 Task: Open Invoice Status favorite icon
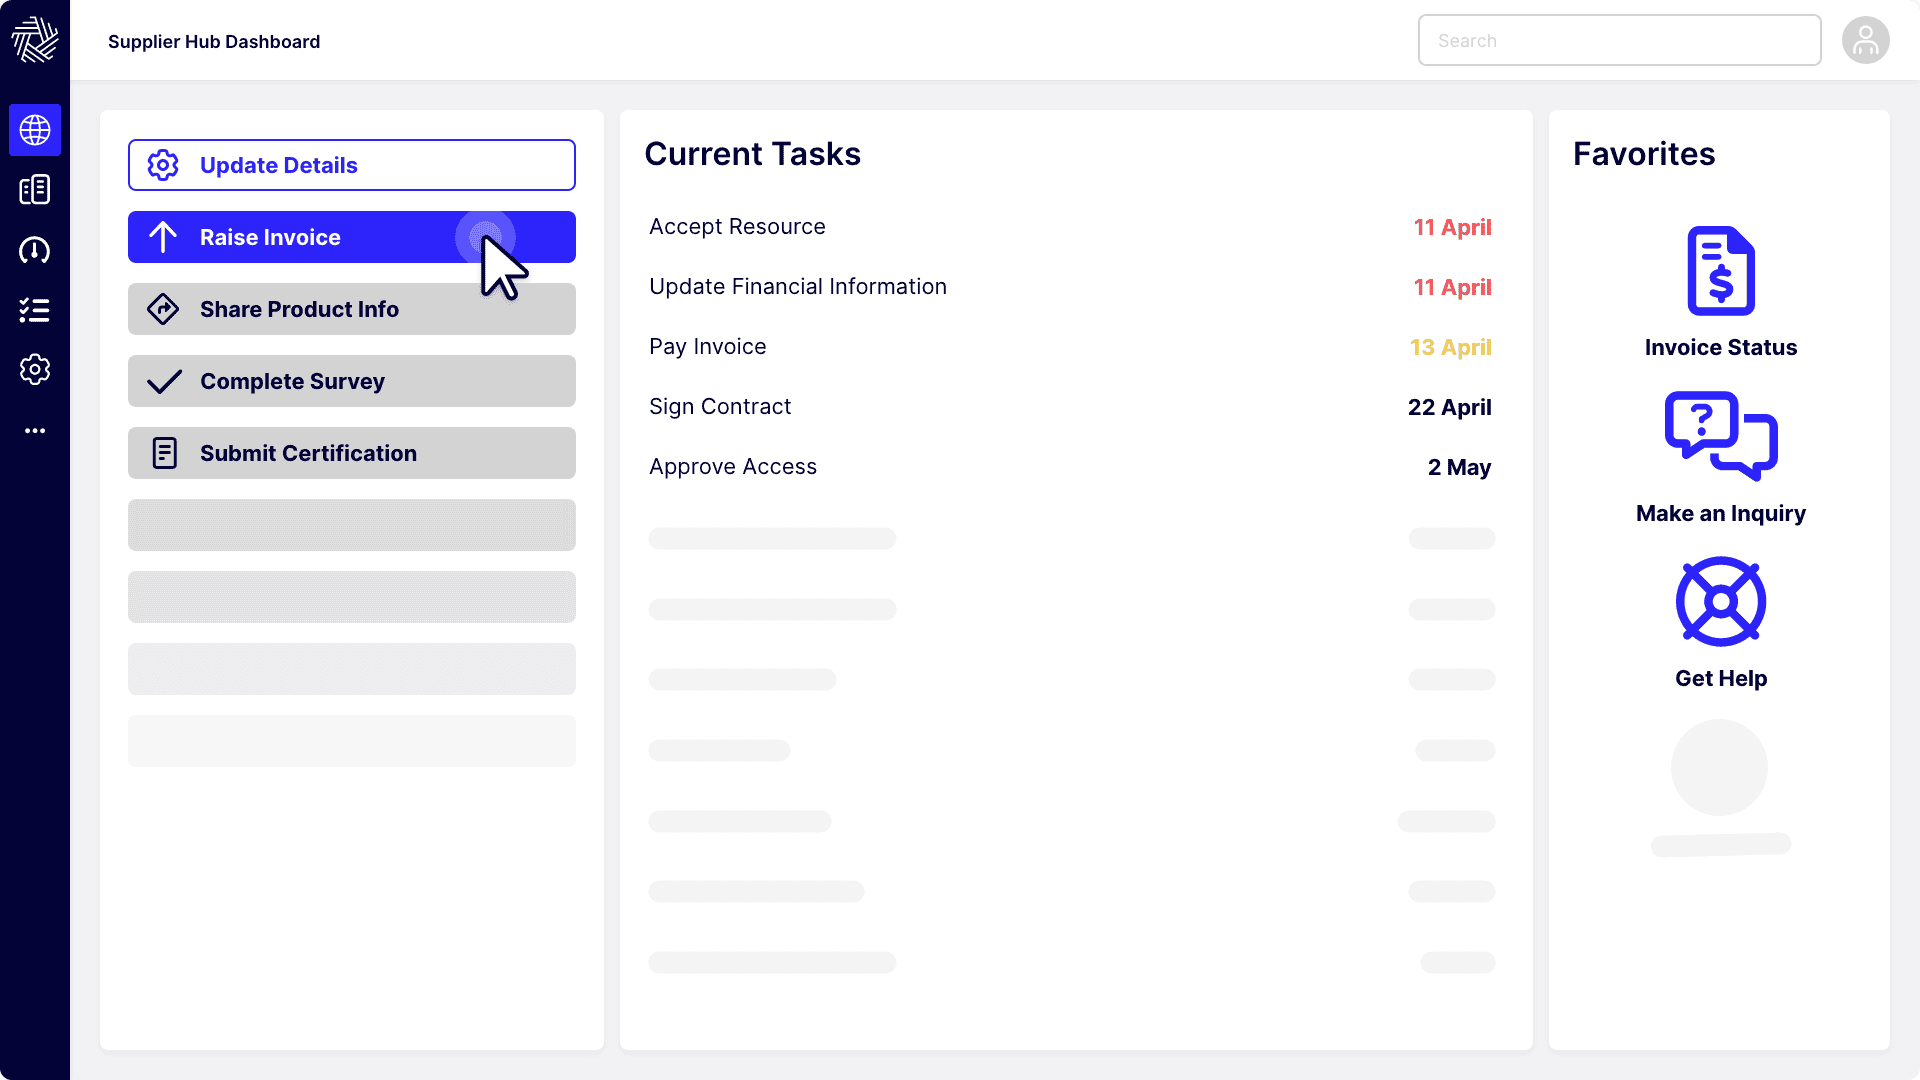(x=1720, y=271)
